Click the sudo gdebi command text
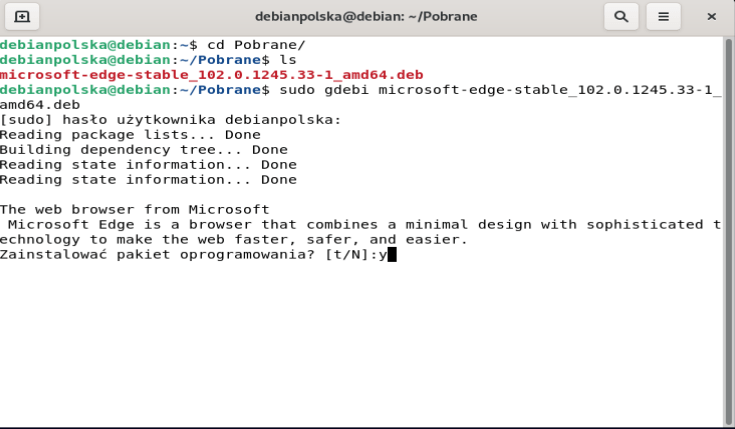The width and height of the screenshot is (735, 429). [500, 90]
